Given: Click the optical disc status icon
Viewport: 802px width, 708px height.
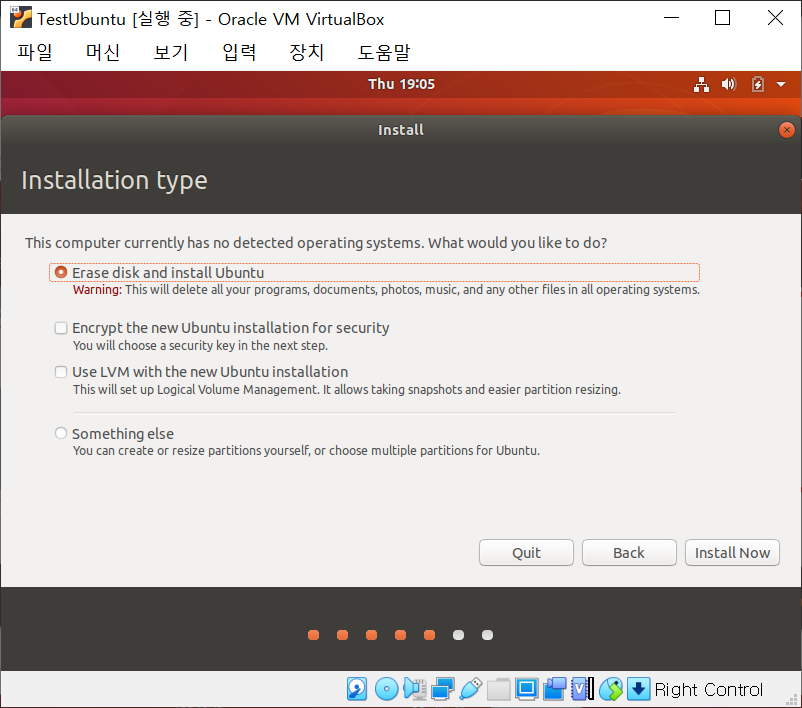Looking at the screenshot, I should pos(387,689).
